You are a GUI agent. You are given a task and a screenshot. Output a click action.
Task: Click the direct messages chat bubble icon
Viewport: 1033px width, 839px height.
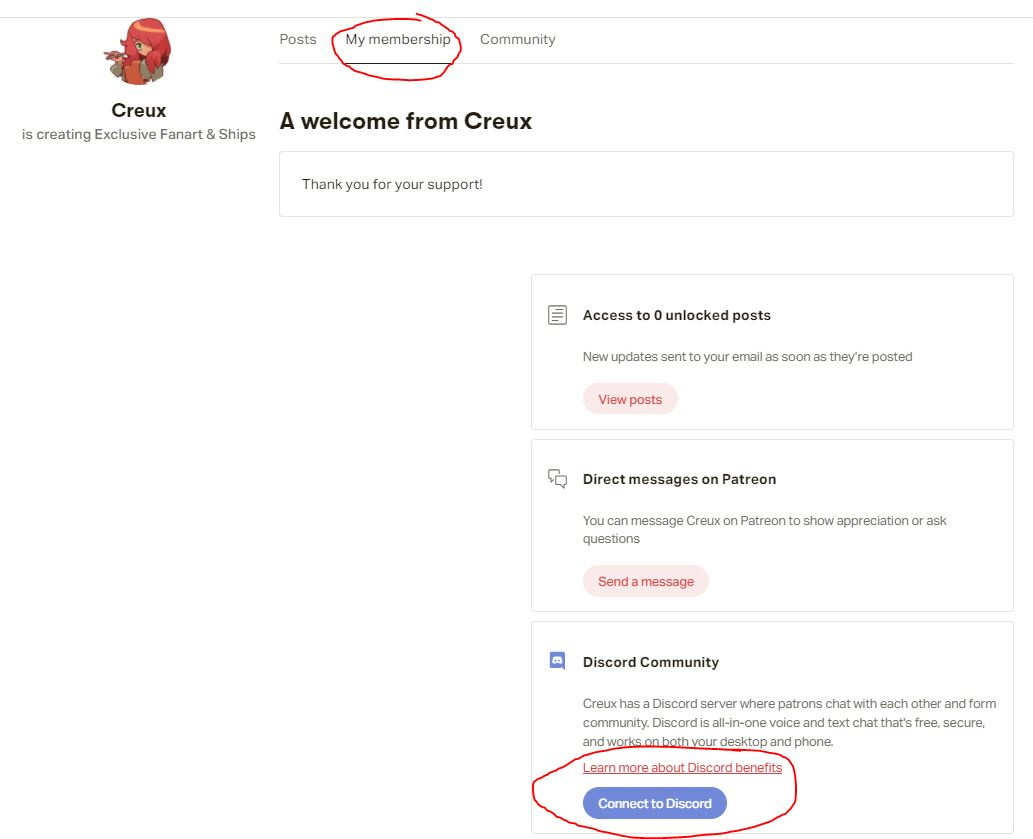557,478
